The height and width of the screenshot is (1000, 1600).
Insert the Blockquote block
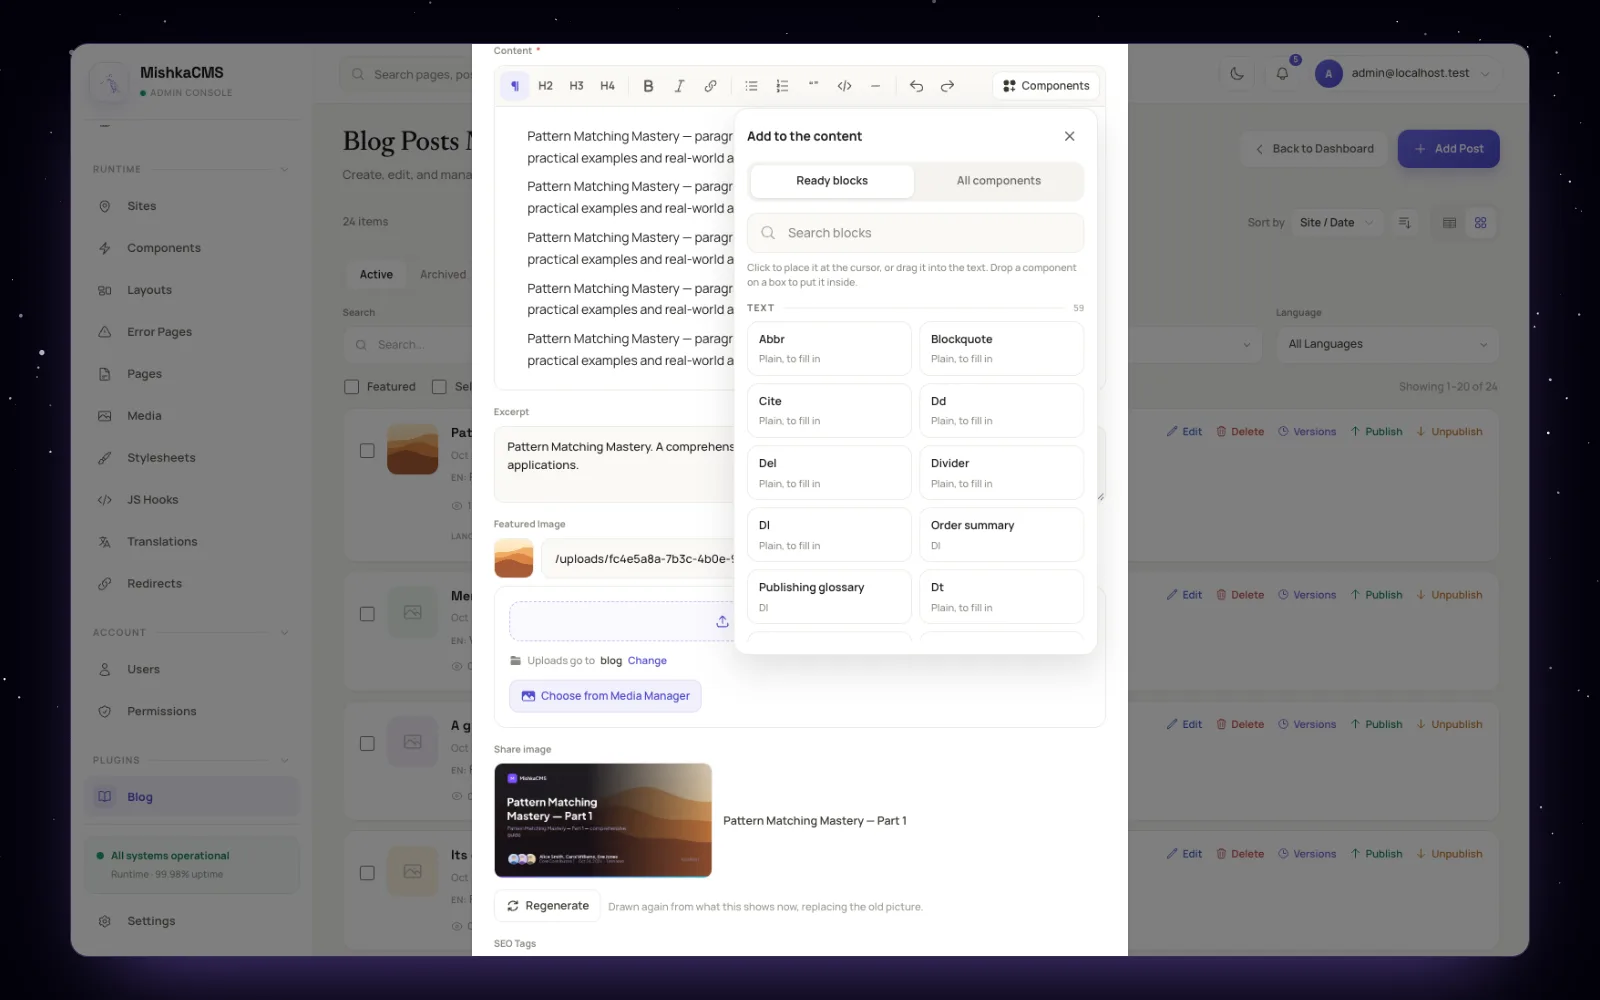1001,348
